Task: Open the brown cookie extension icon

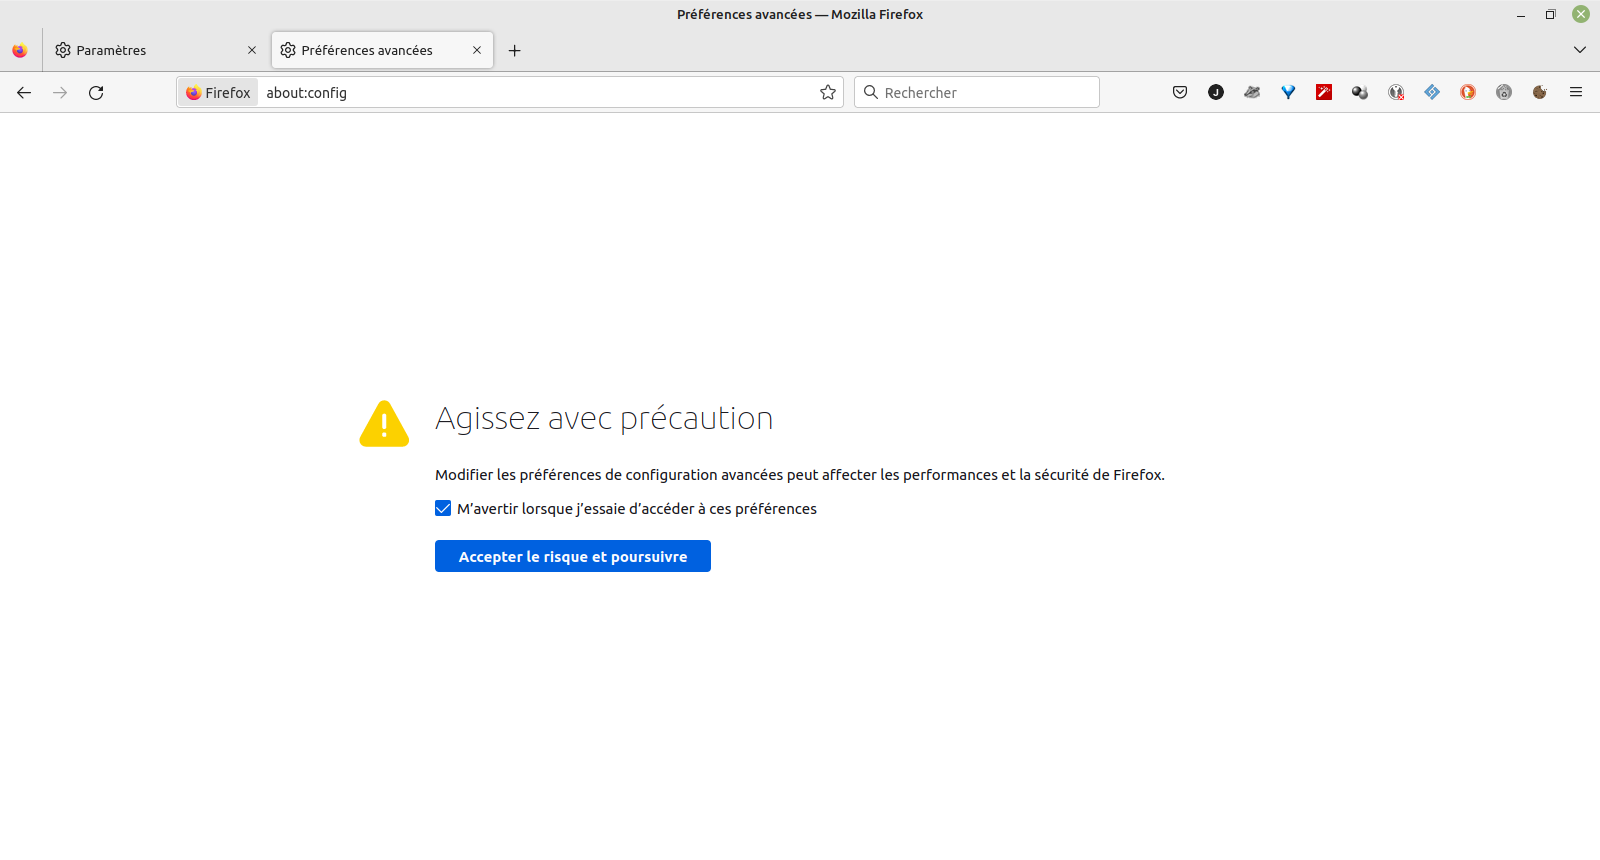Action: (x=1540, y=92)
